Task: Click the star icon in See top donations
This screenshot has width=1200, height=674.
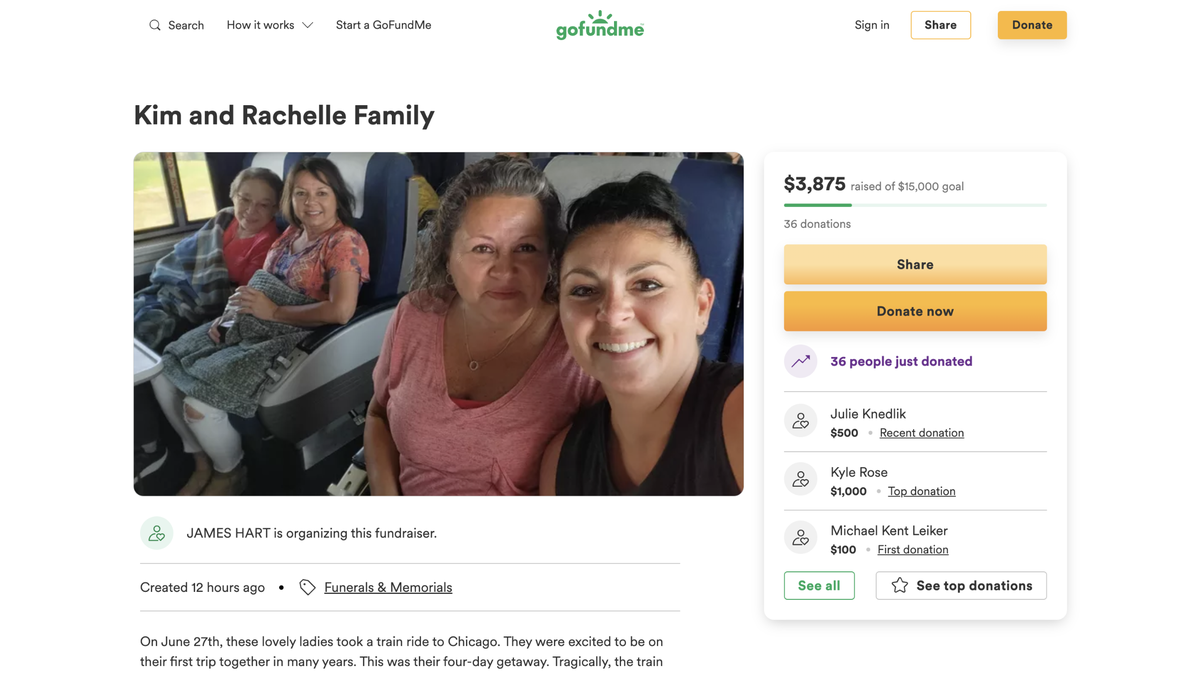Action: [898, 585]
